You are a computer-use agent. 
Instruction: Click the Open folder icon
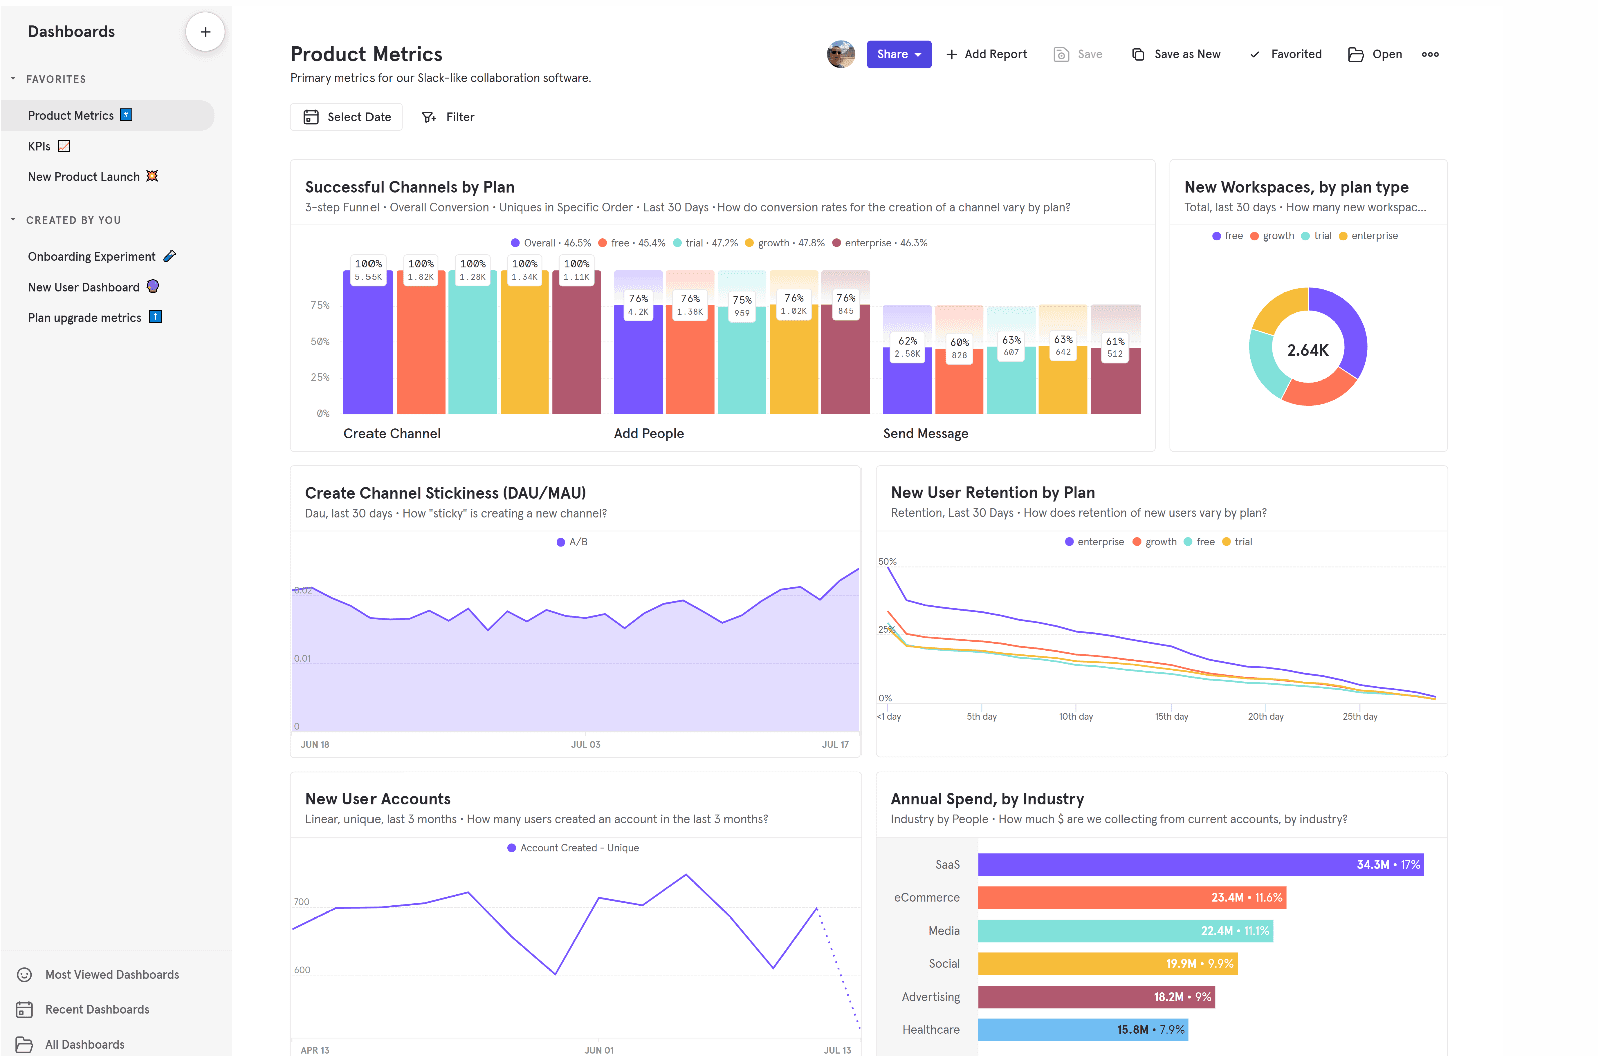pyautogui.click(x=1356, y=55)
